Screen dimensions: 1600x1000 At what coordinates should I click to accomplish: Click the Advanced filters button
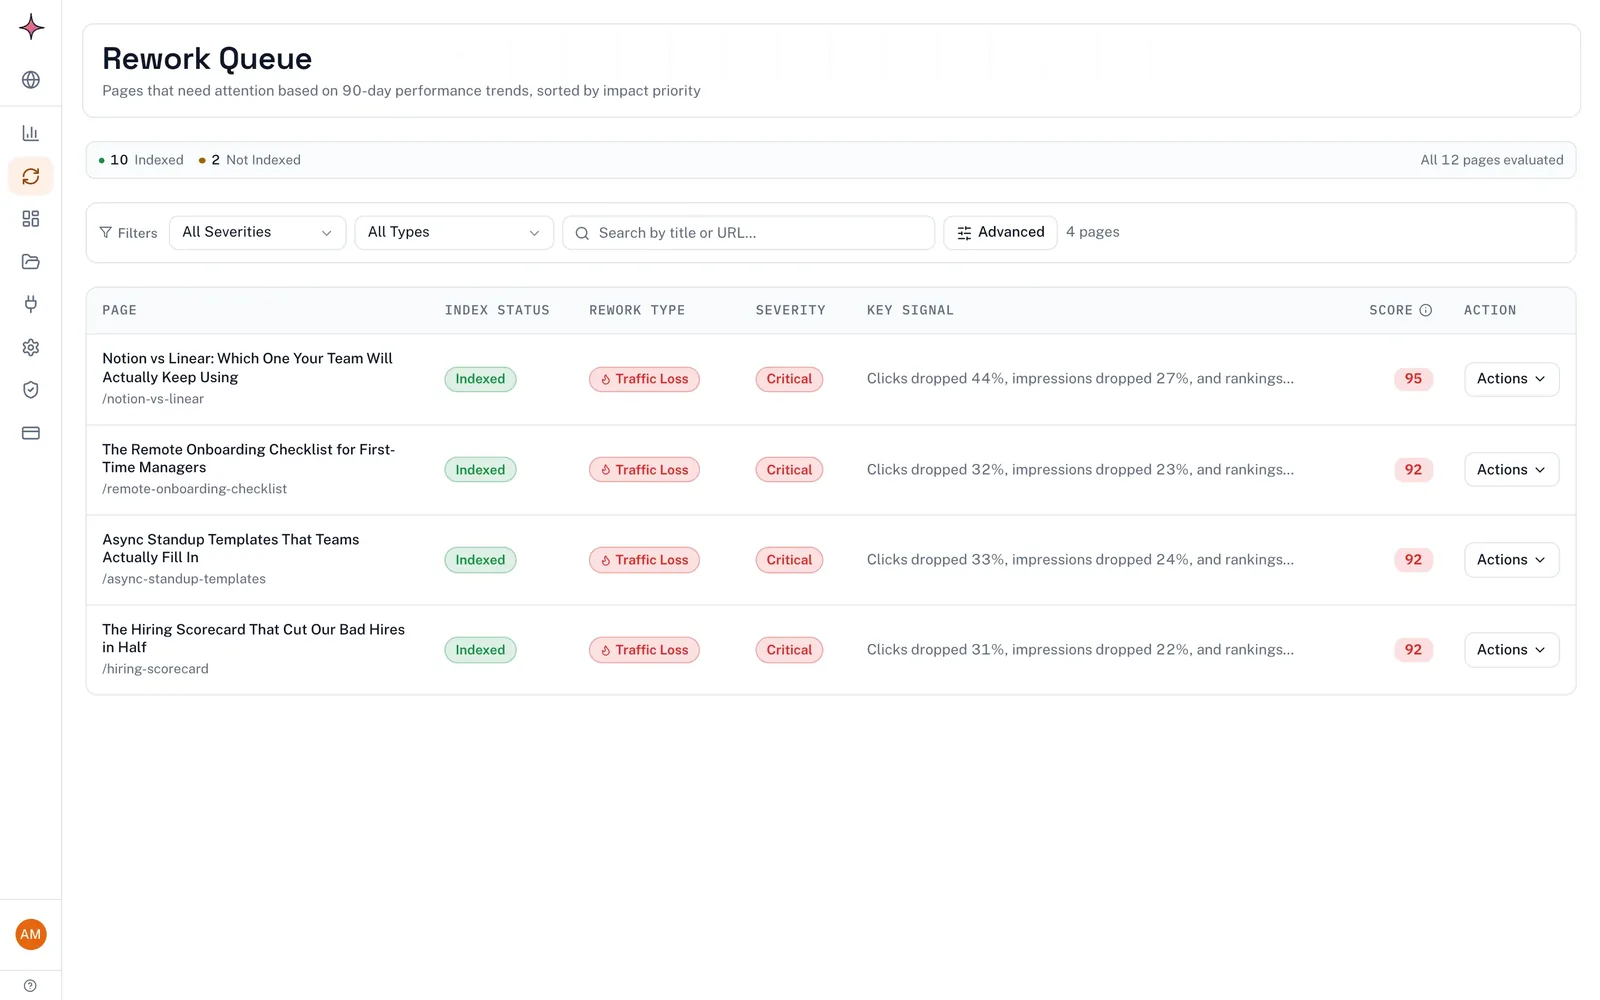click(1000, 232)
